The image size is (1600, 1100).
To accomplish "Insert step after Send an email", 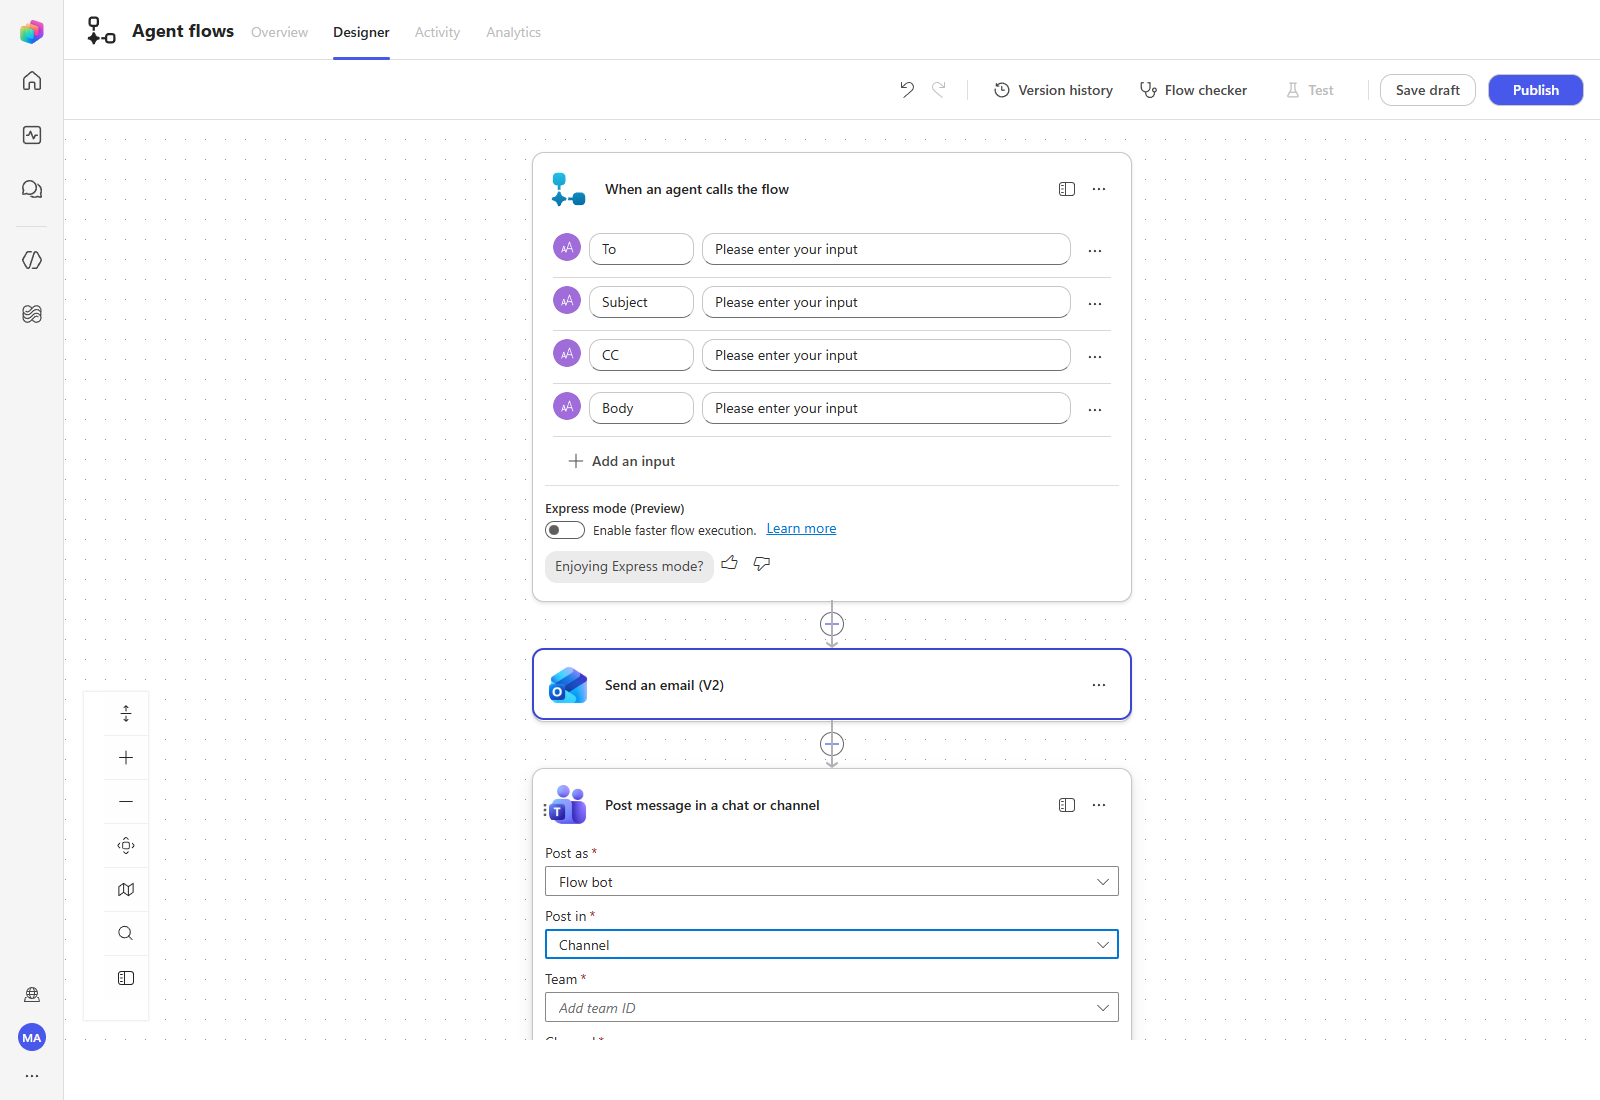I will 832,744.
